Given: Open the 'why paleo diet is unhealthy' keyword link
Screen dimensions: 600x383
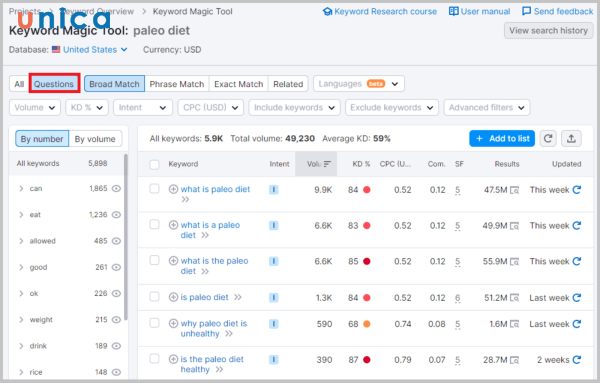Looking at the screenshot, I should [x=214, y=328].
